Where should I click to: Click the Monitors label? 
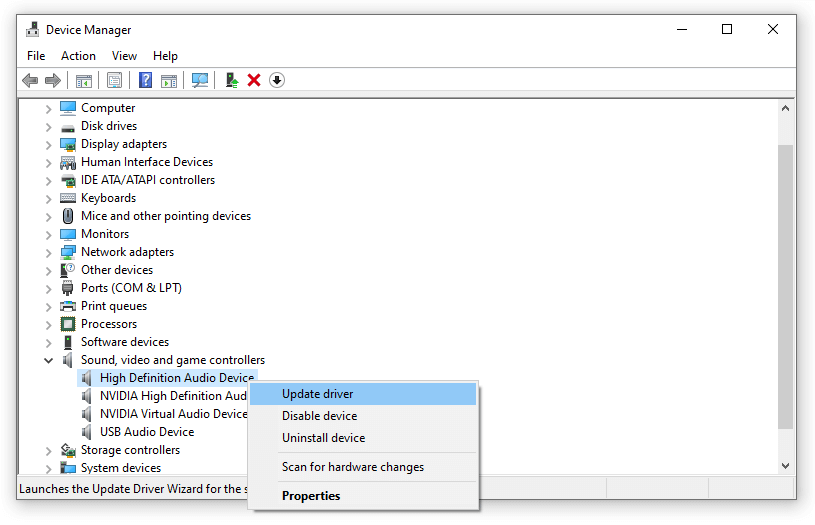[x=105, y=234]
